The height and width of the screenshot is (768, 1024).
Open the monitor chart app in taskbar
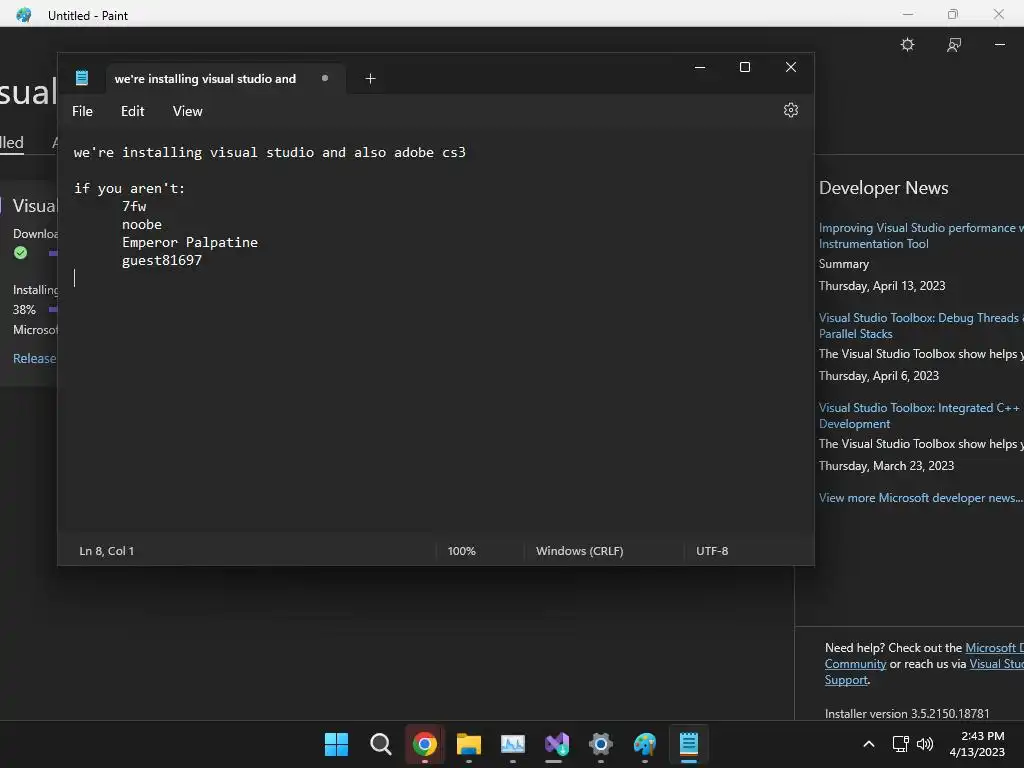(x=513, y=744)
